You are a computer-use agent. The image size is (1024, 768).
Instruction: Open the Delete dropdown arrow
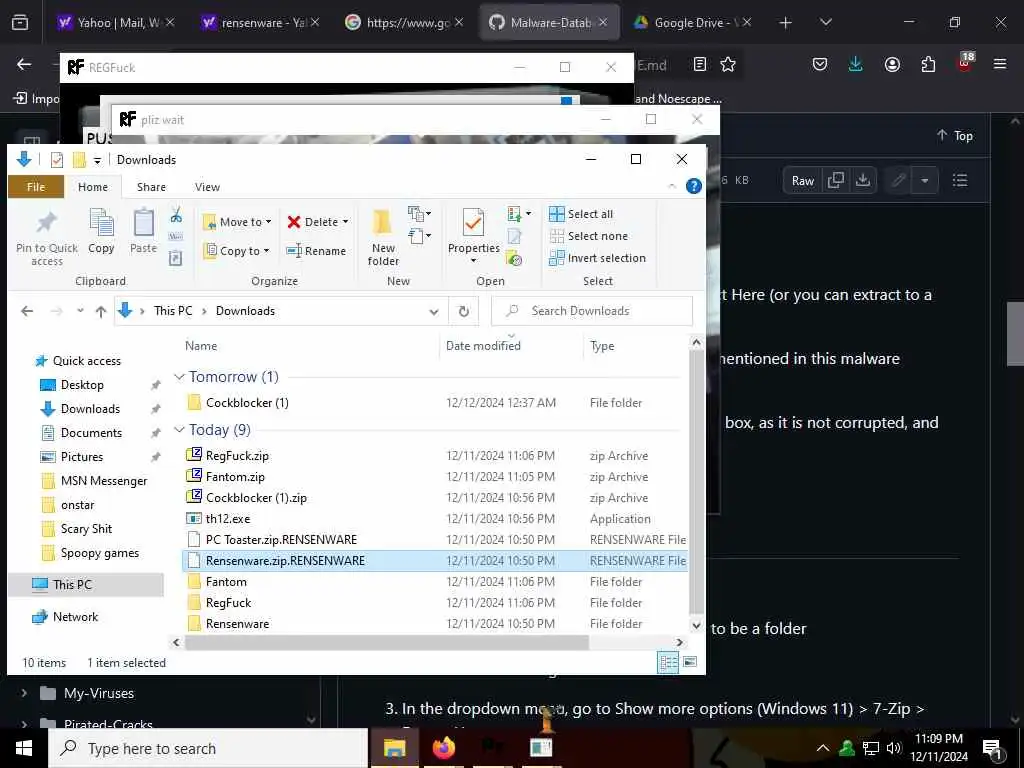345,222
